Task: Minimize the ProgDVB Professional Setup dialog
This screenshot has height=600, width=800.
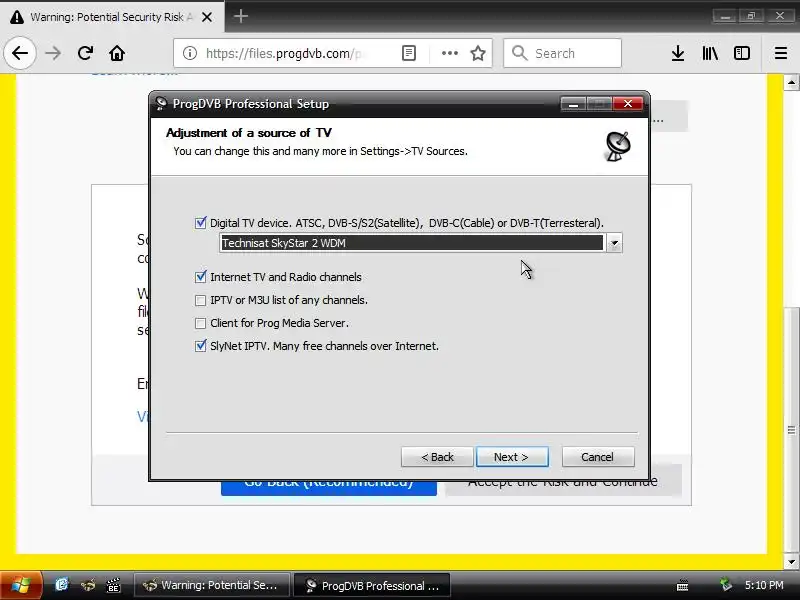Action: pos(573,104)
